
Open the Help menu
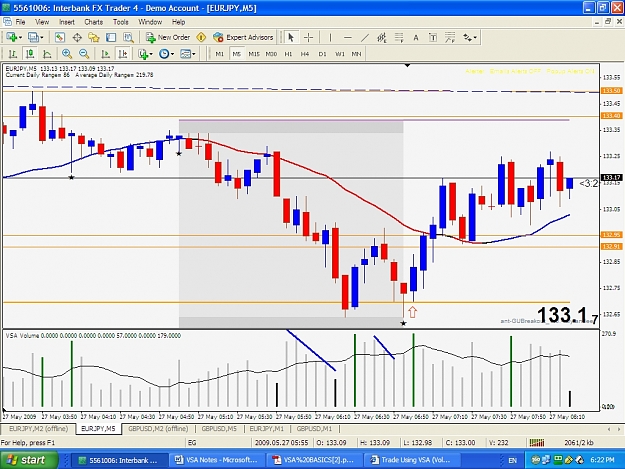point(178,22)
